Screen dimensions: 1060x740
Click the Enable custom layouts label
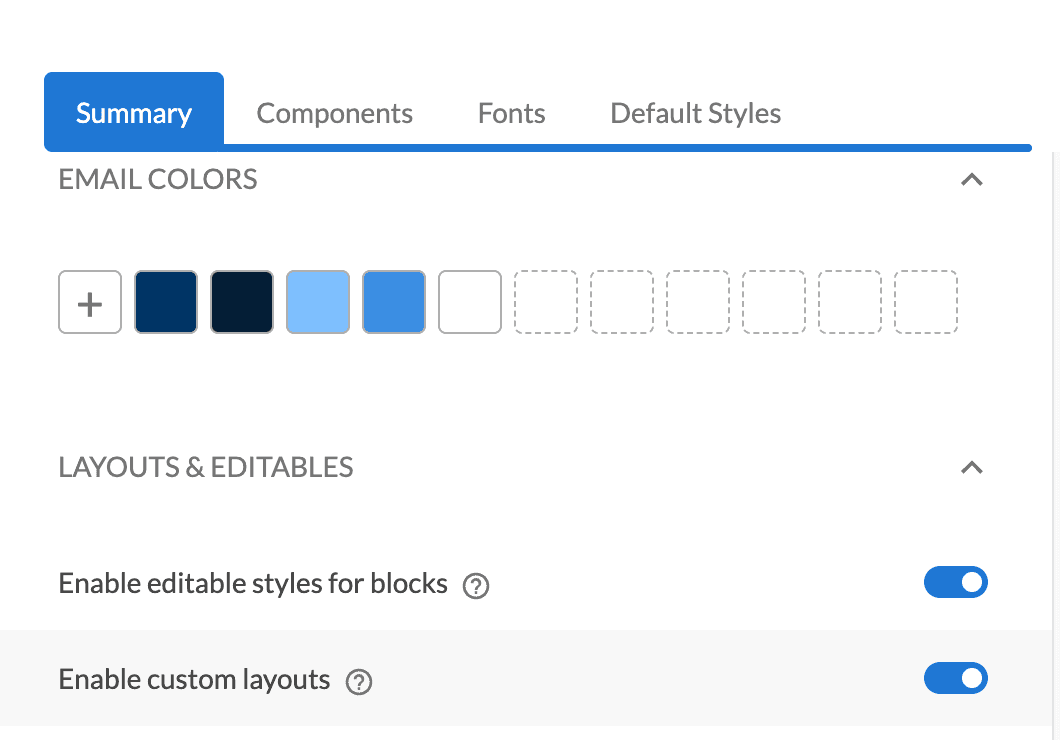point(194,680)
